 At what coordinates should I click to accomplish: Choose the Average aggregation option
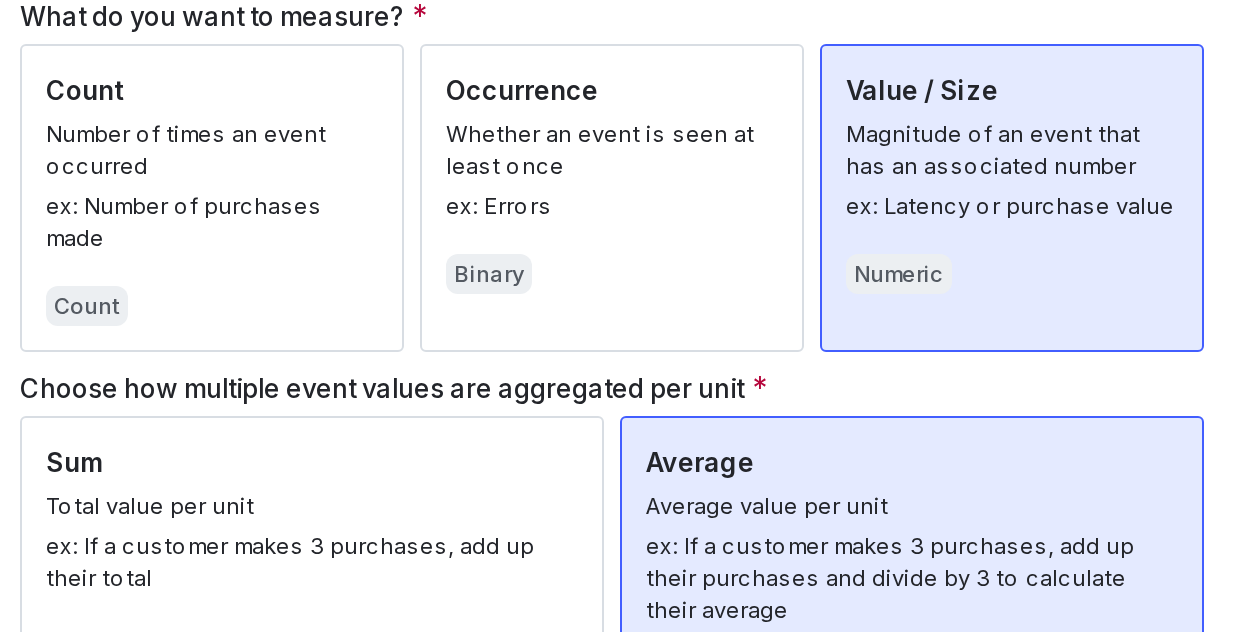[x=911, y=520]
